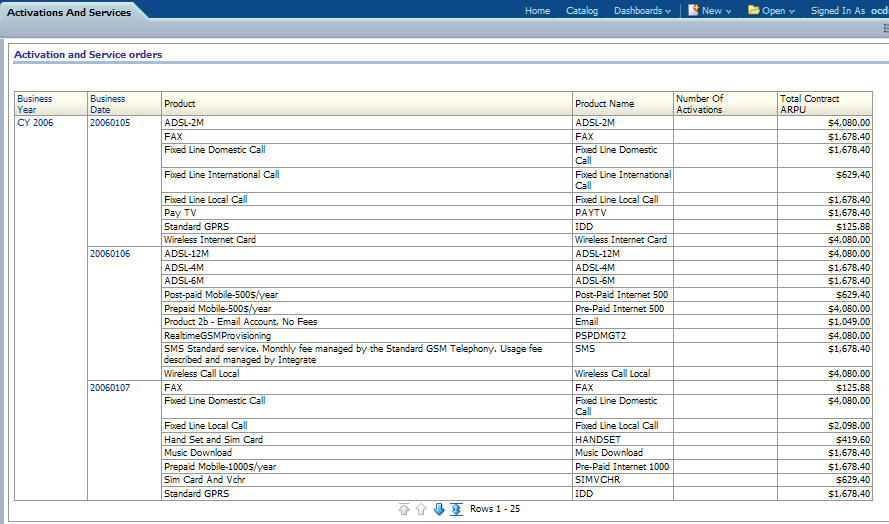Screen dimensions: 889x524
Task: Select Wireless Call Local product cell
Action: [367, 373]
